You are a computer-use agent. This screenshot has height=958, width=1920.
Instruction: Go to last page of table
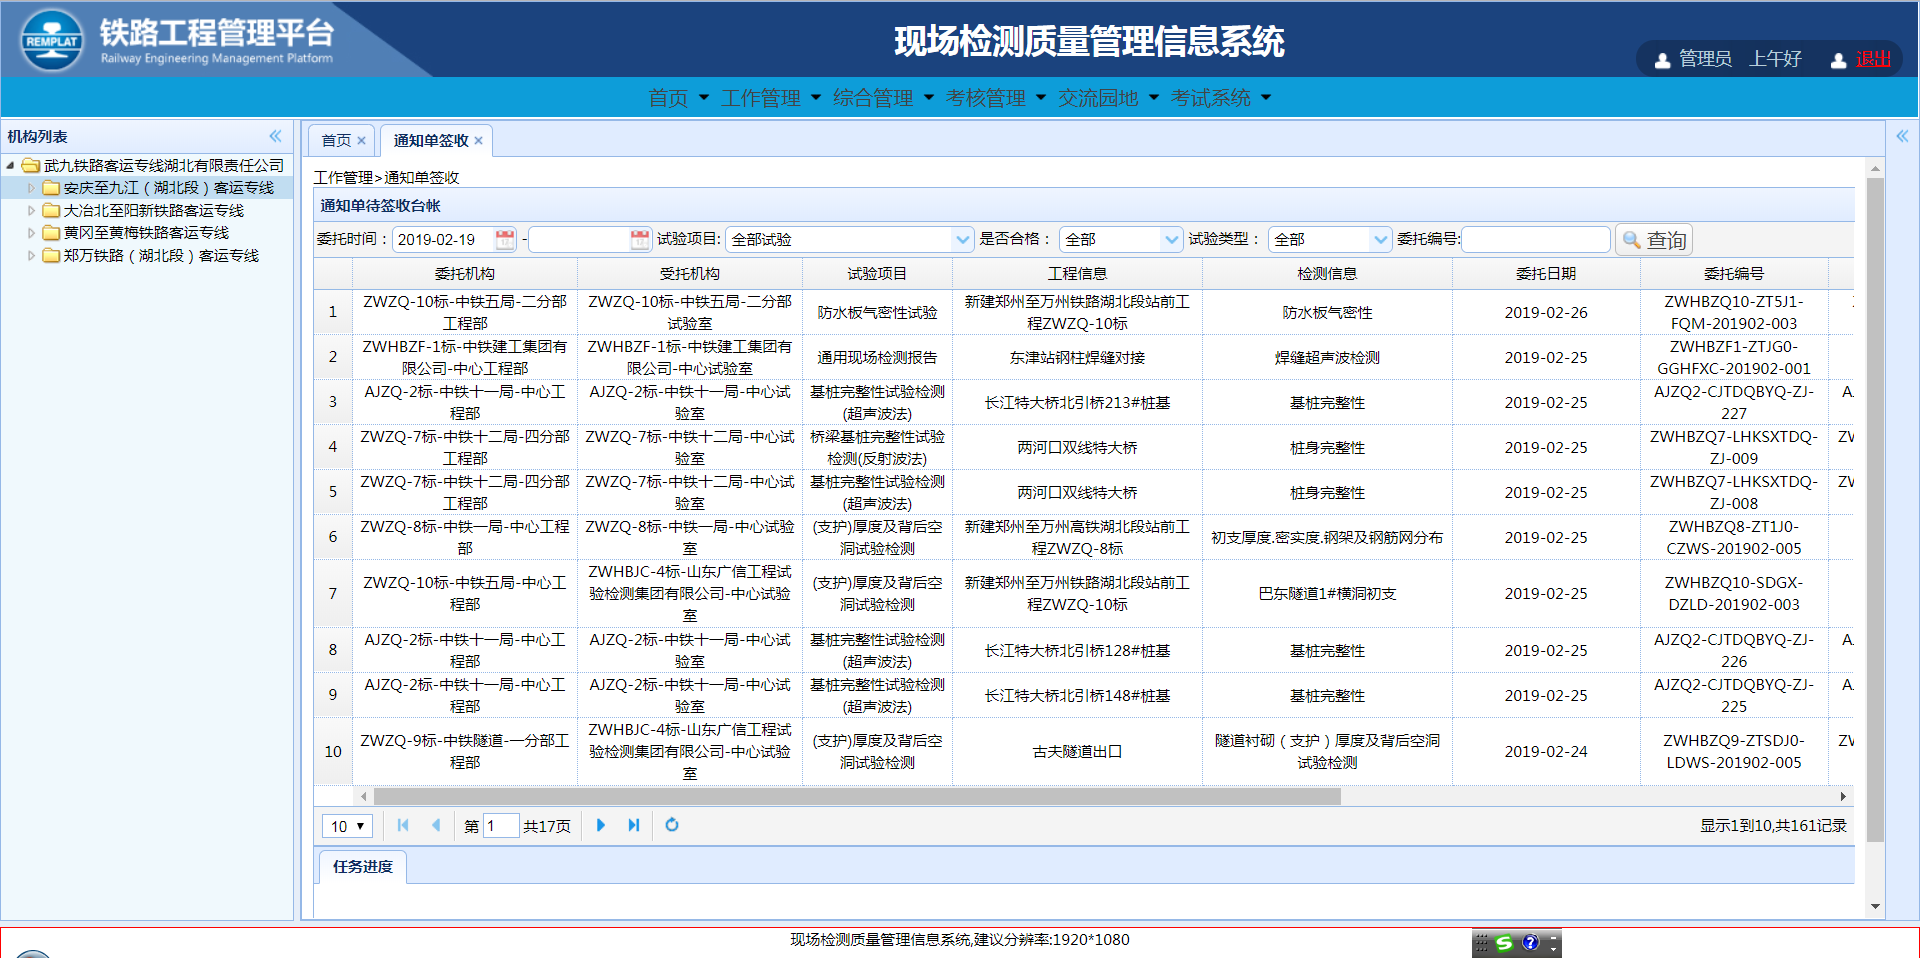(x=634, y=825)
